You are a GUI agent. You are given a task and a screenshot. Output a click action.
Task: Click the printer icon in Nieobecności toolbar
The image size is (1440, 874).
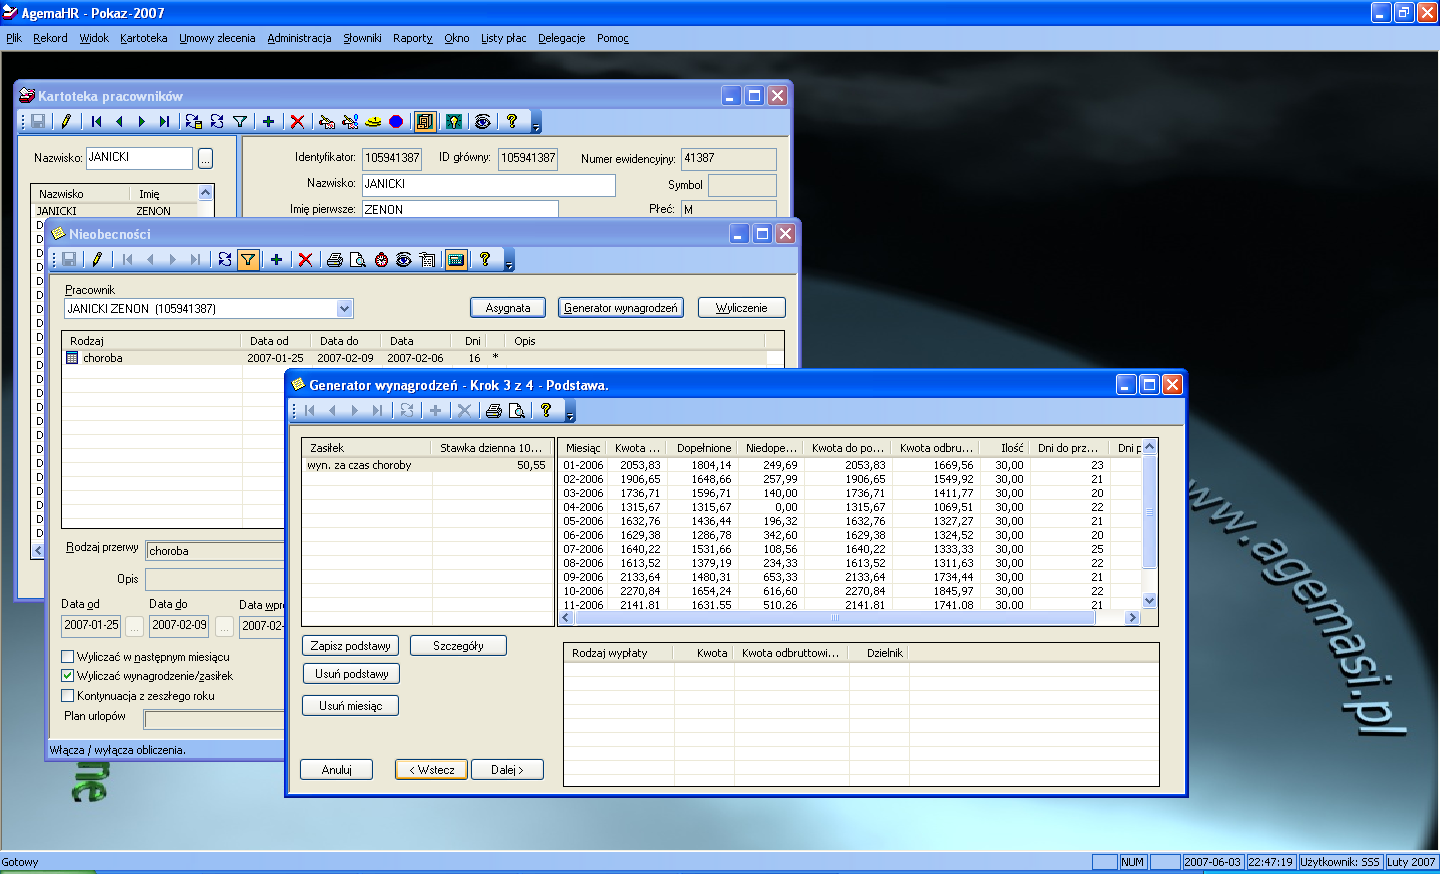coord(335,259)
